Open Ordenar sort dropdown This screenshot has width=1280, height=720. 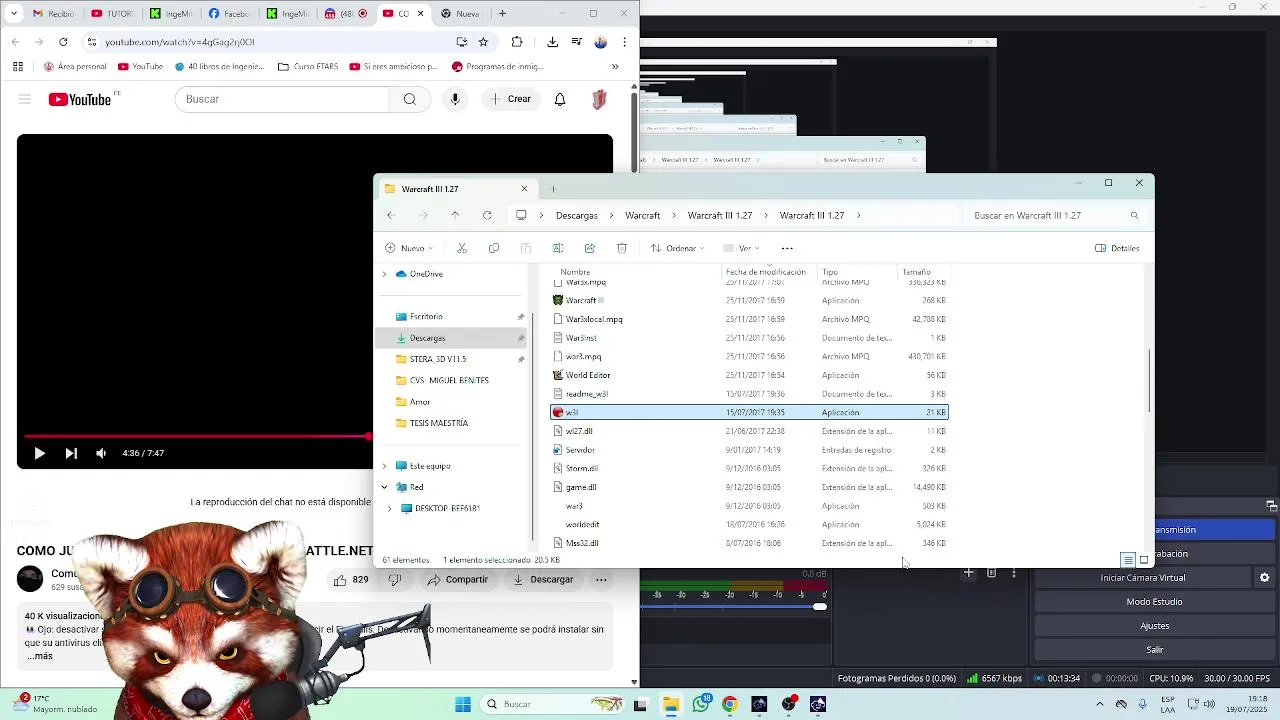[x=677, y=248]
